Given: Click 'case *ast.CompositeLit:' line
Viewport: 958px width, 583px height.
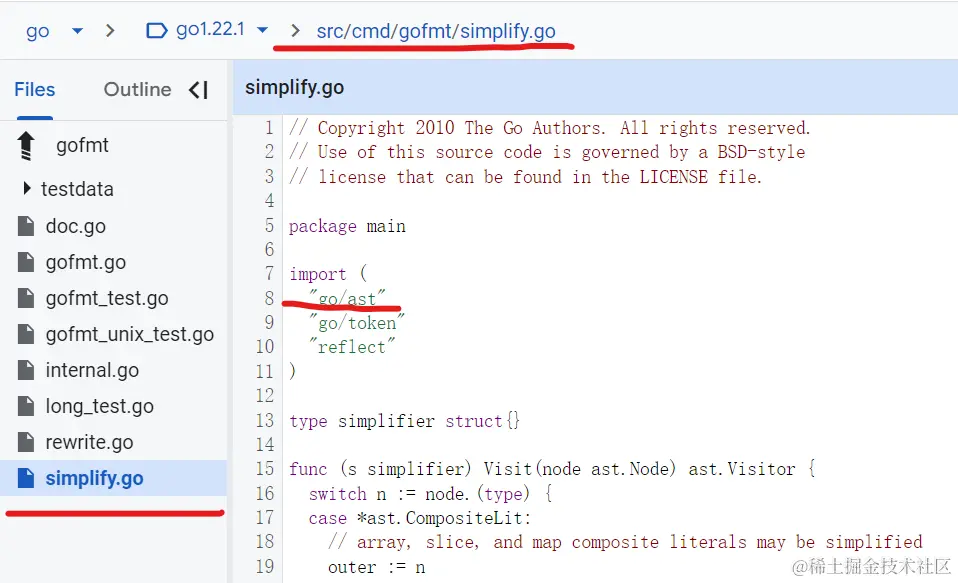Looking at the screenshot, I should pyautogui.click(x=420, y=518).
